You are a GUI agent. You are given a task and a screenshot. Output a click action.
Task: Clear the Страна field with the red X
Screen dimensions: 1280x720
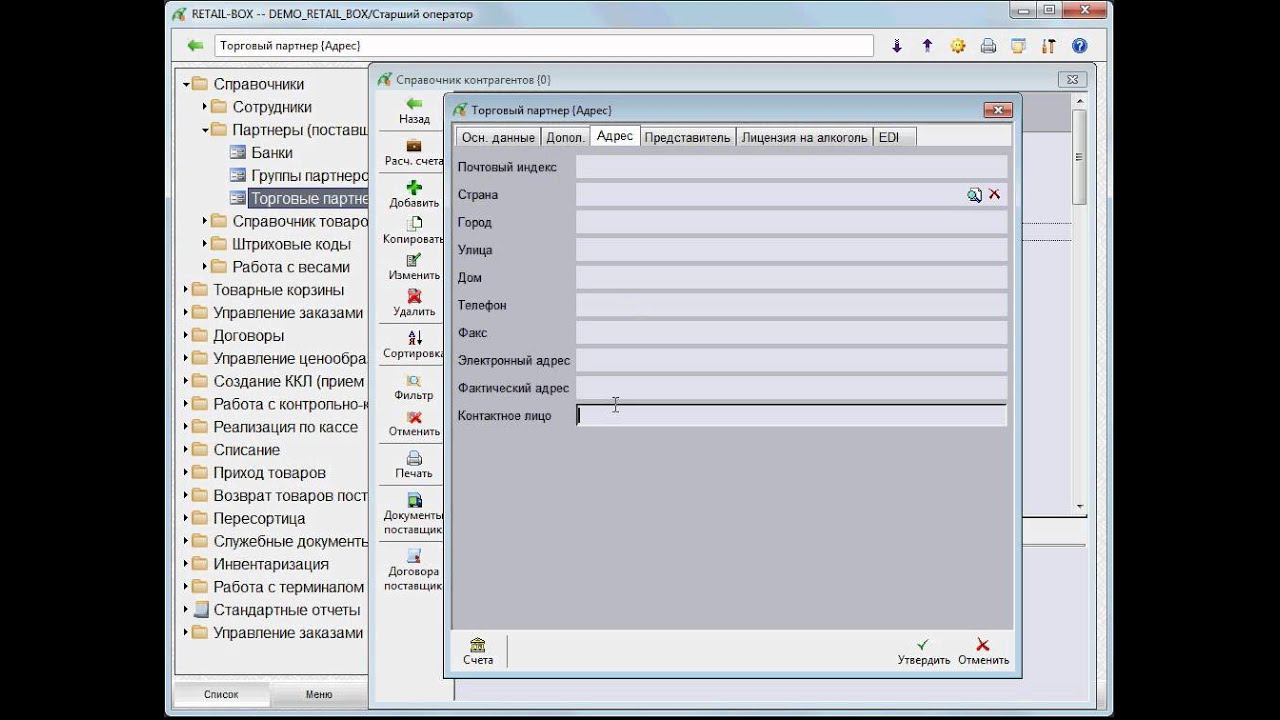[994, 194]
